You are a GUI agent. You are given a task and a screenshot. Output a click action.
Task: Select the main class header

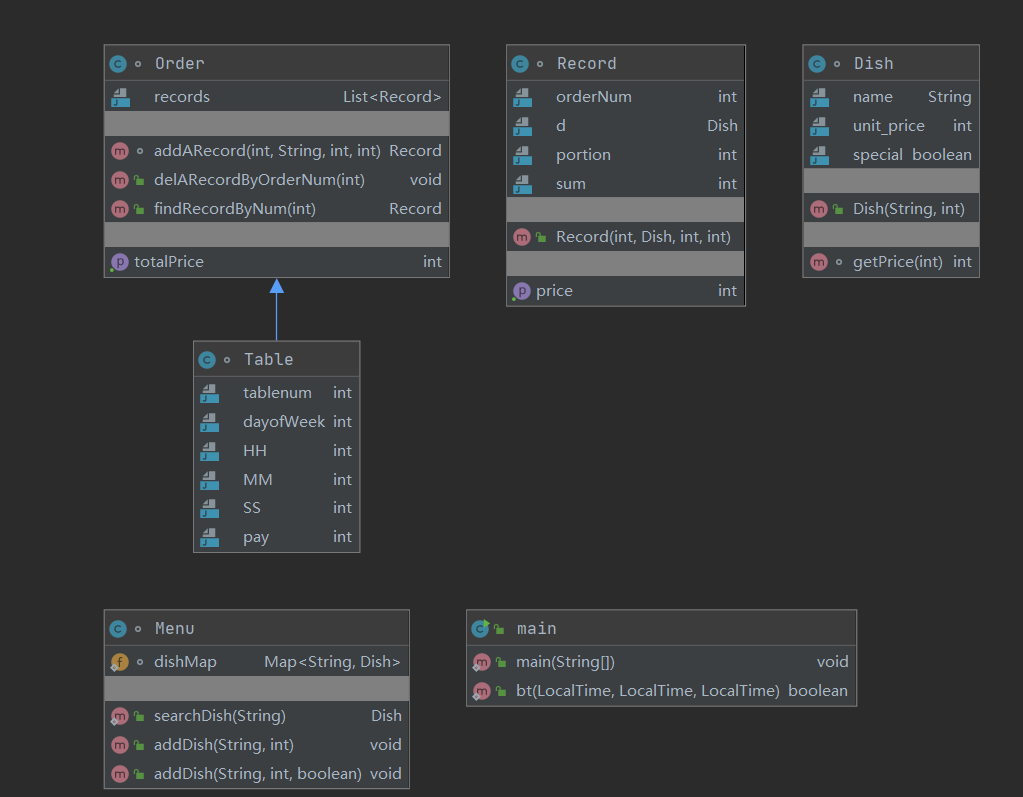coord(662,628)
